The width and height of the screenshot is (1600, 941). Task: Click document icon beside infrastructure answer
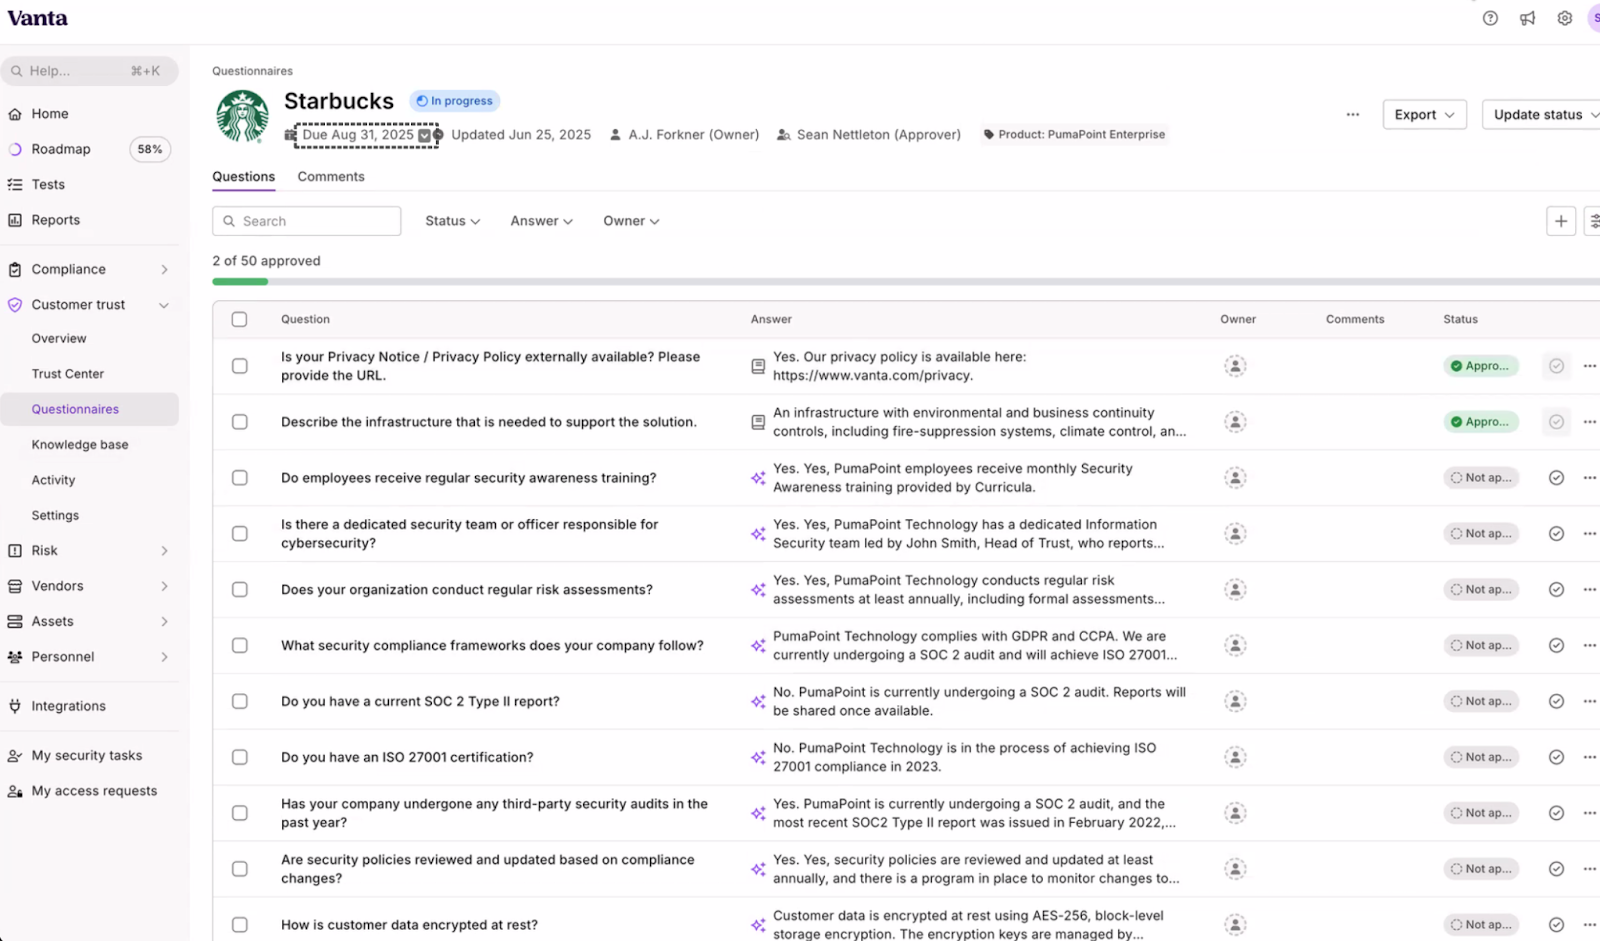pos(758,422)
